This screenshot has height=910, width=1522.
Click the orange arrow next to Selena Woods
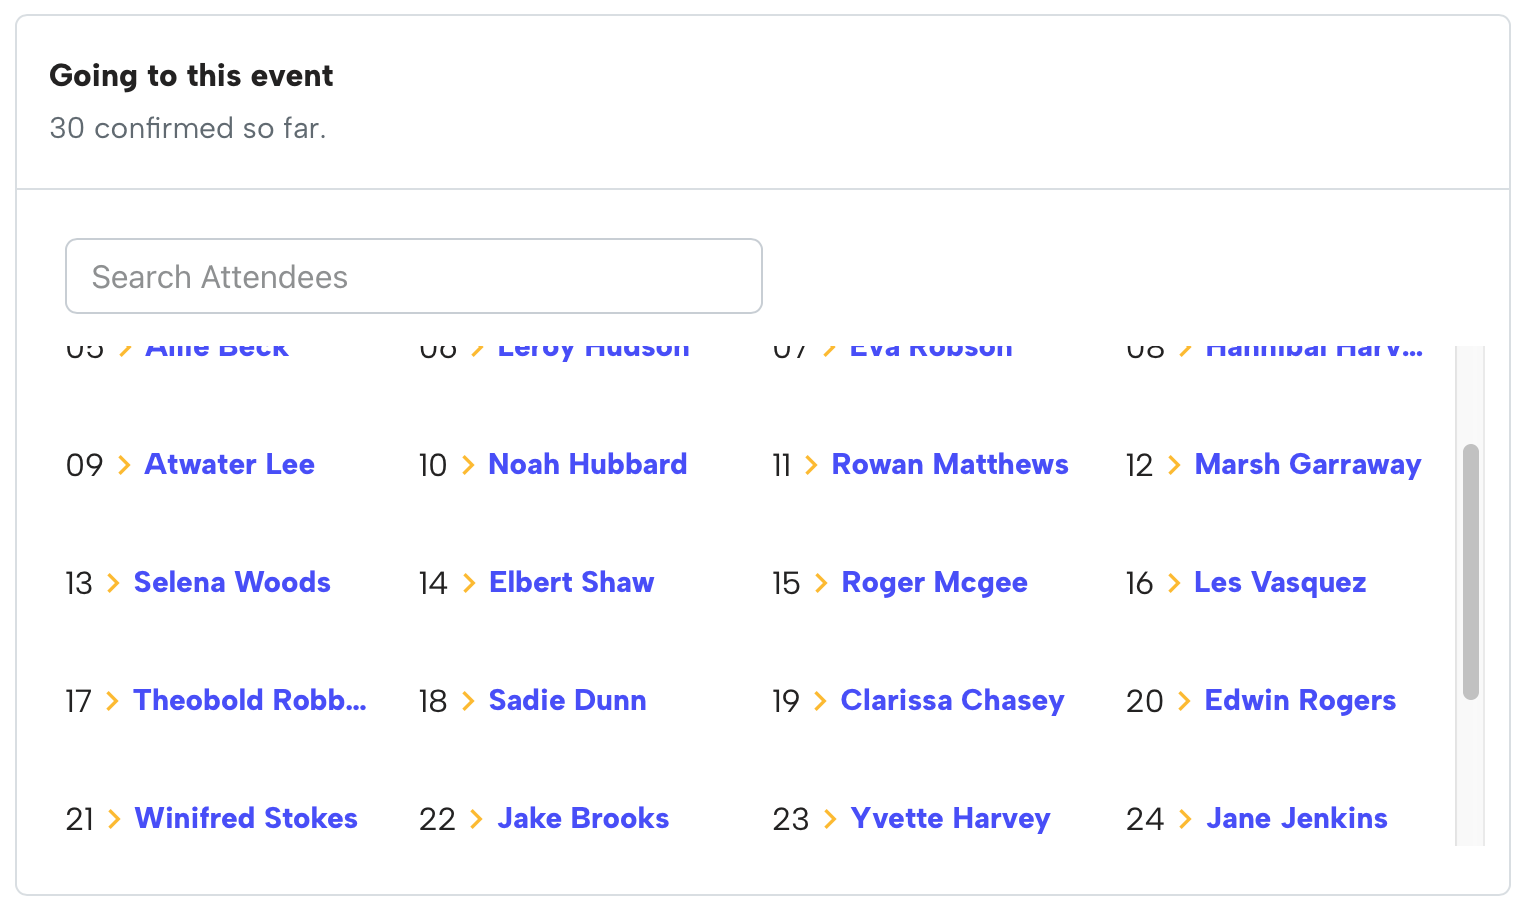(x=113, y=583)
